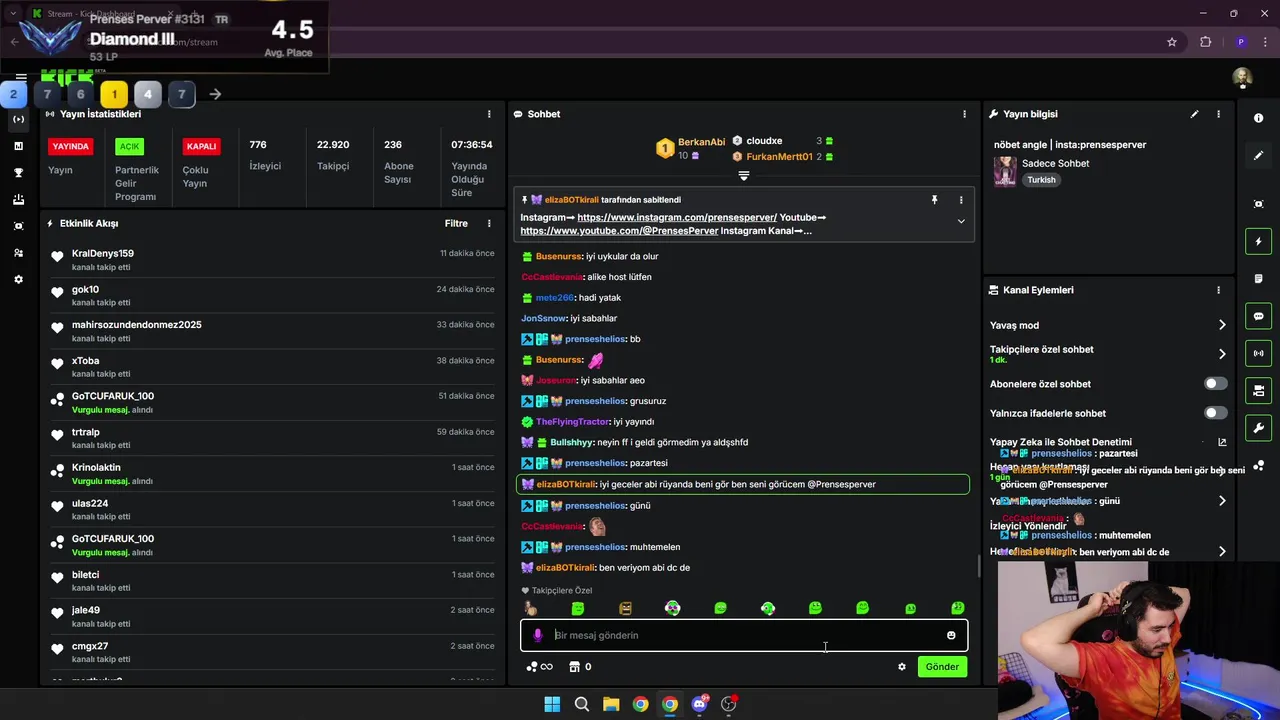The height and width of the screenshot is (720, 1280).
Task: Toggle the channel actions widget icon
Action: 1258,390
